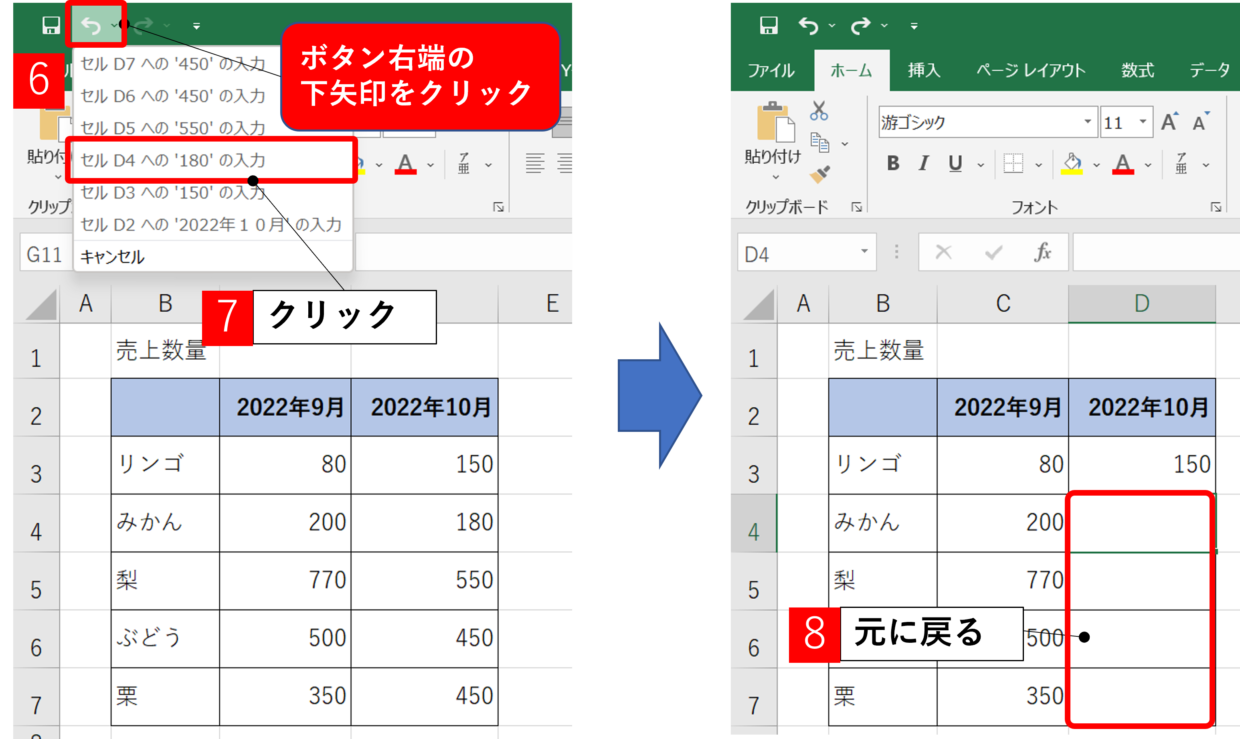Open the font size 11 dropdown

[x=1142, y=123]
